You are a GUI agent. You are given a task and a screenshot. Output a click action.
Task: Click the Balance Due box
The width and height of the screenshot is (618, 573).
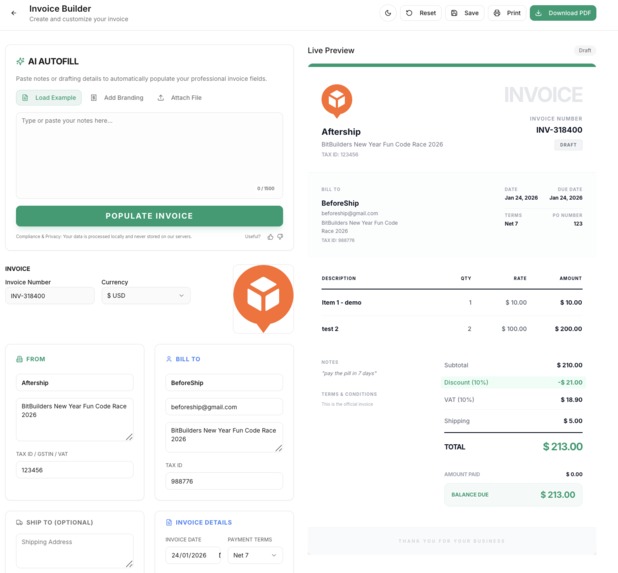tap(513, 495)
